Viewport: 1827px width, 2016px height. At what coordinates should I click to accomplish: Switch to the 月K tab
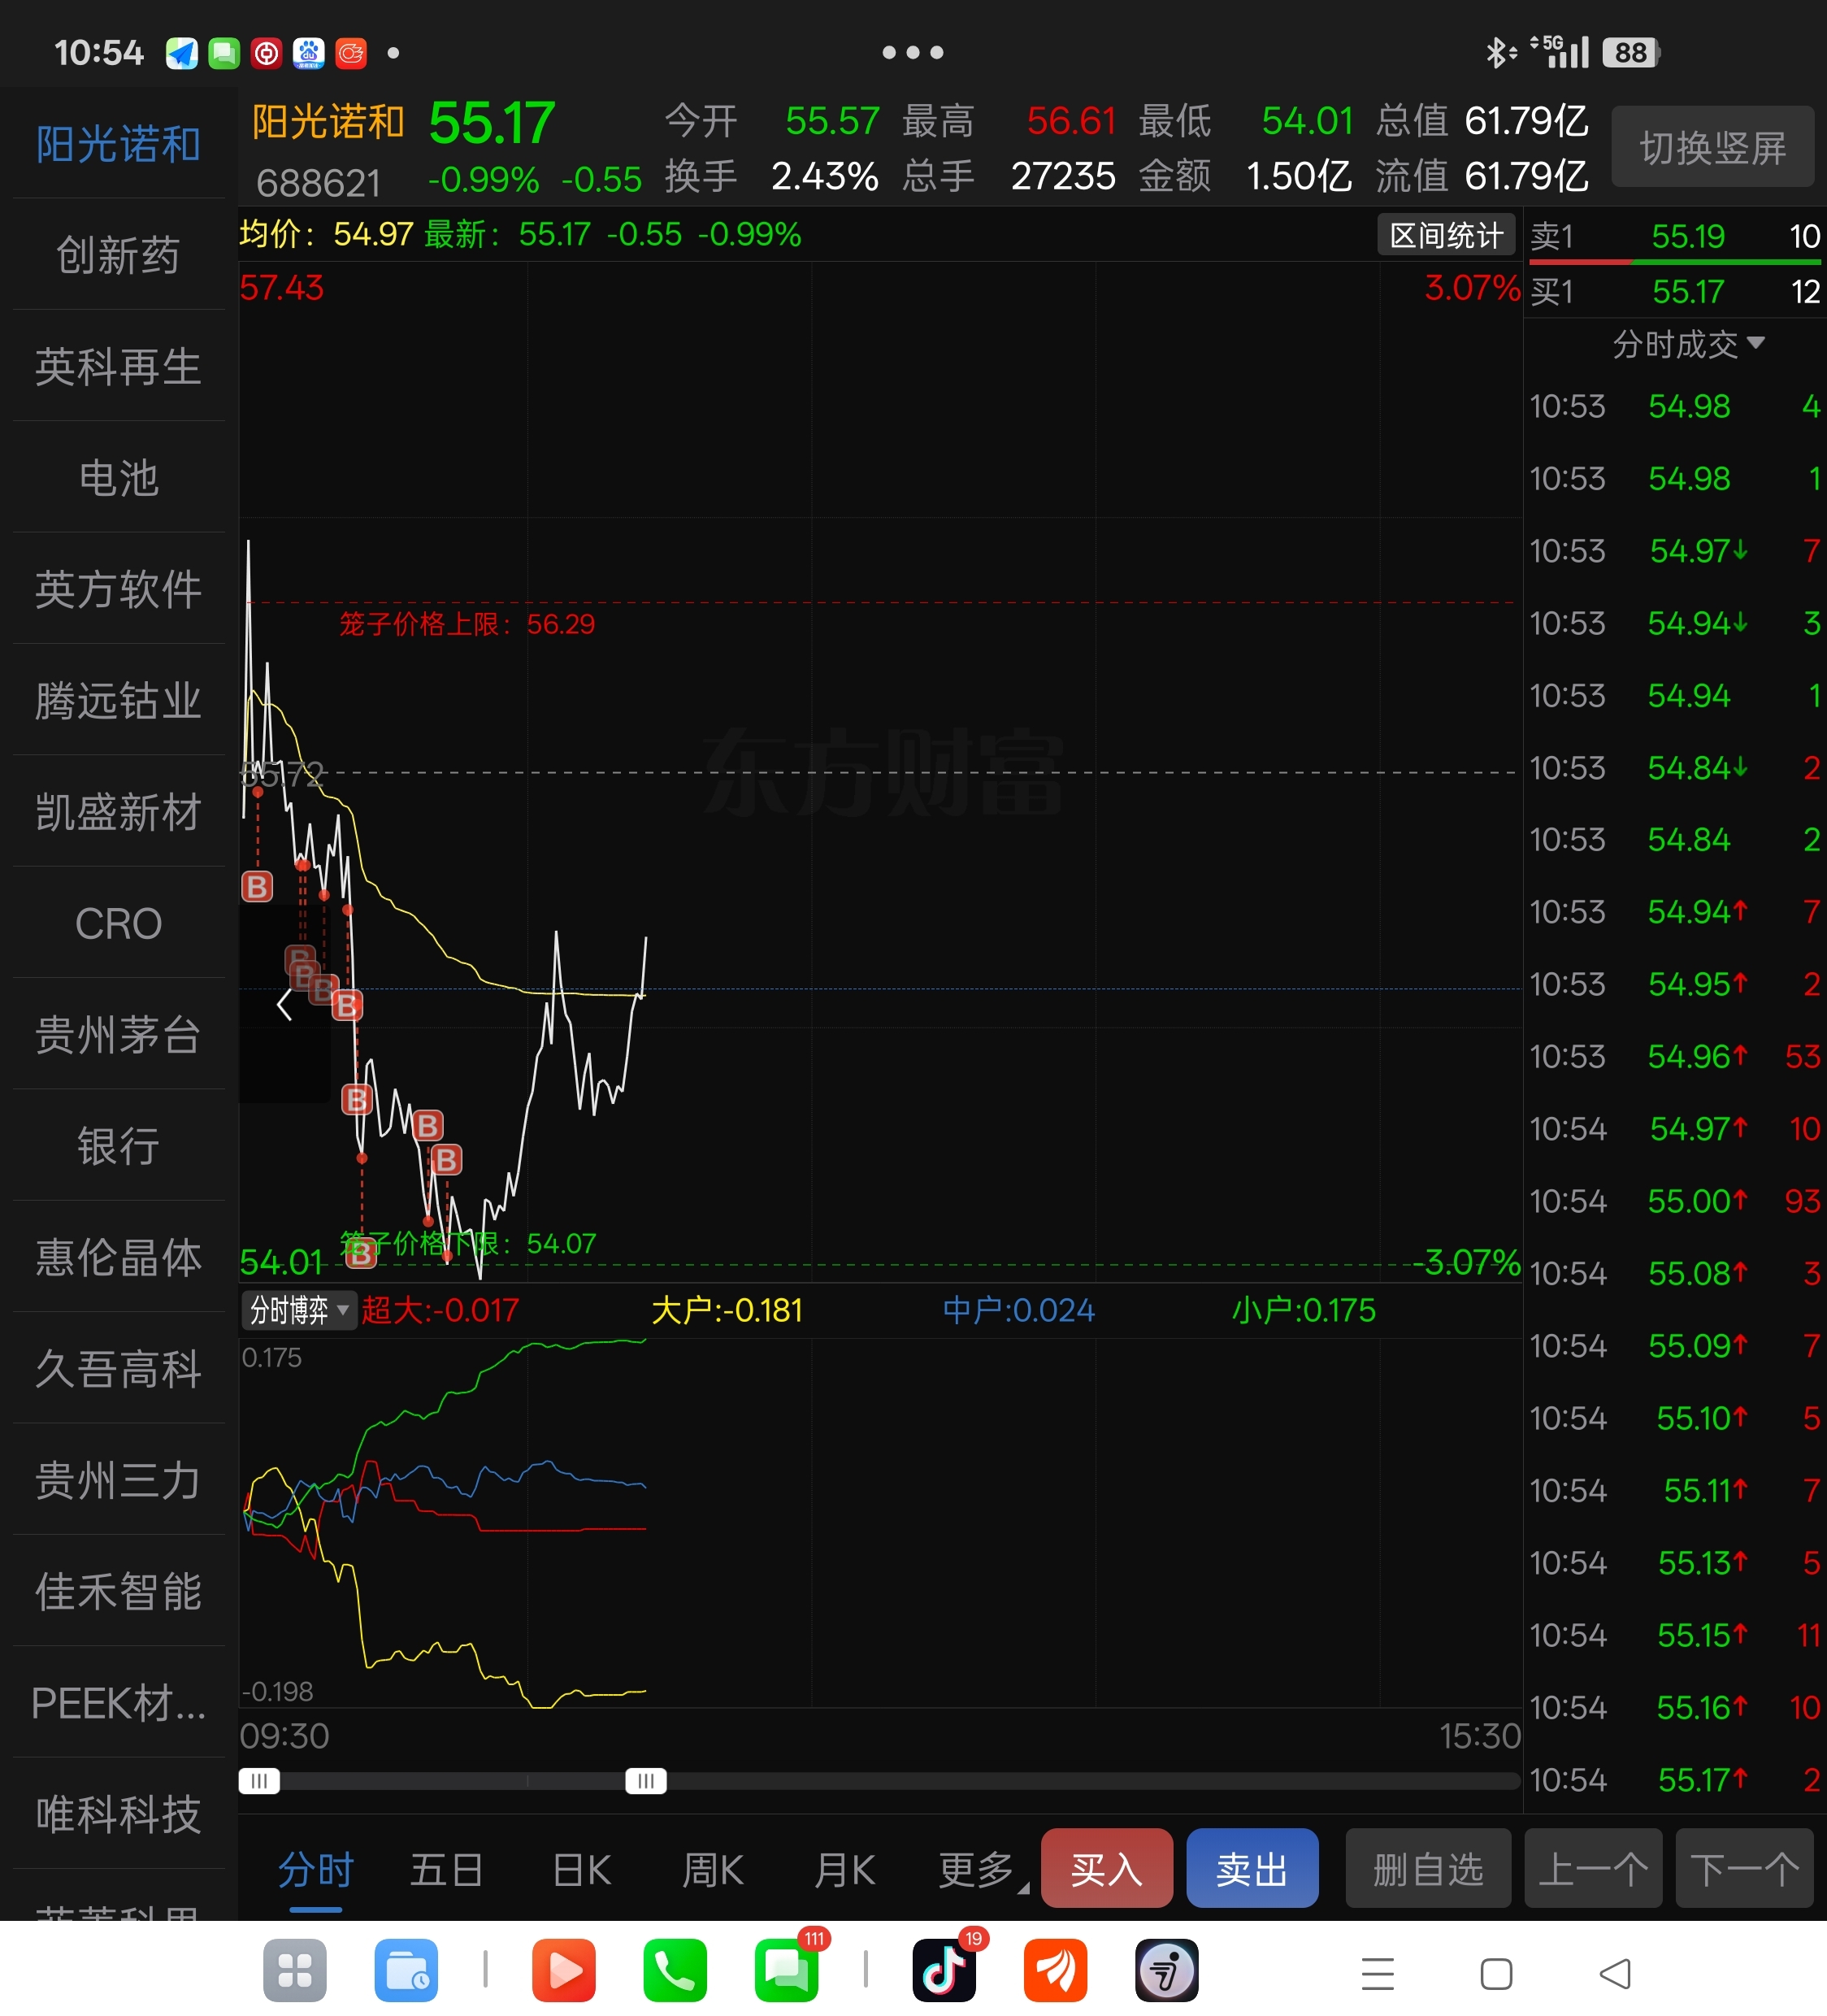tap(845, 1869)
